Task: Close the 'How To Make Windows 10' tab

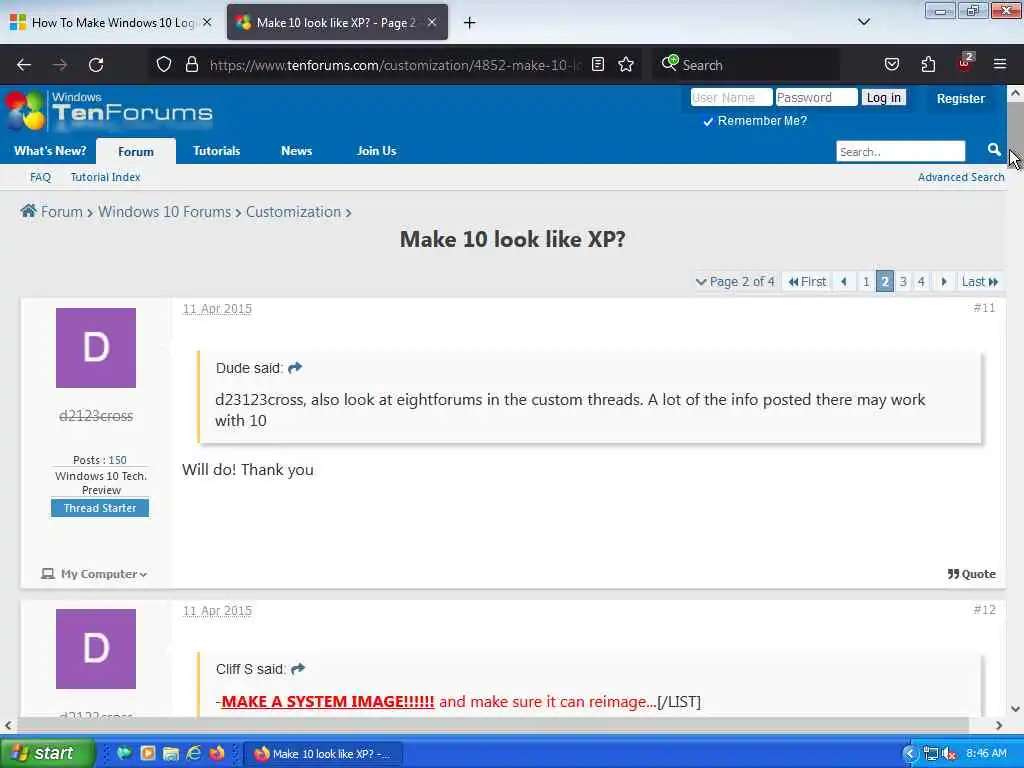Action: [207, 22]
